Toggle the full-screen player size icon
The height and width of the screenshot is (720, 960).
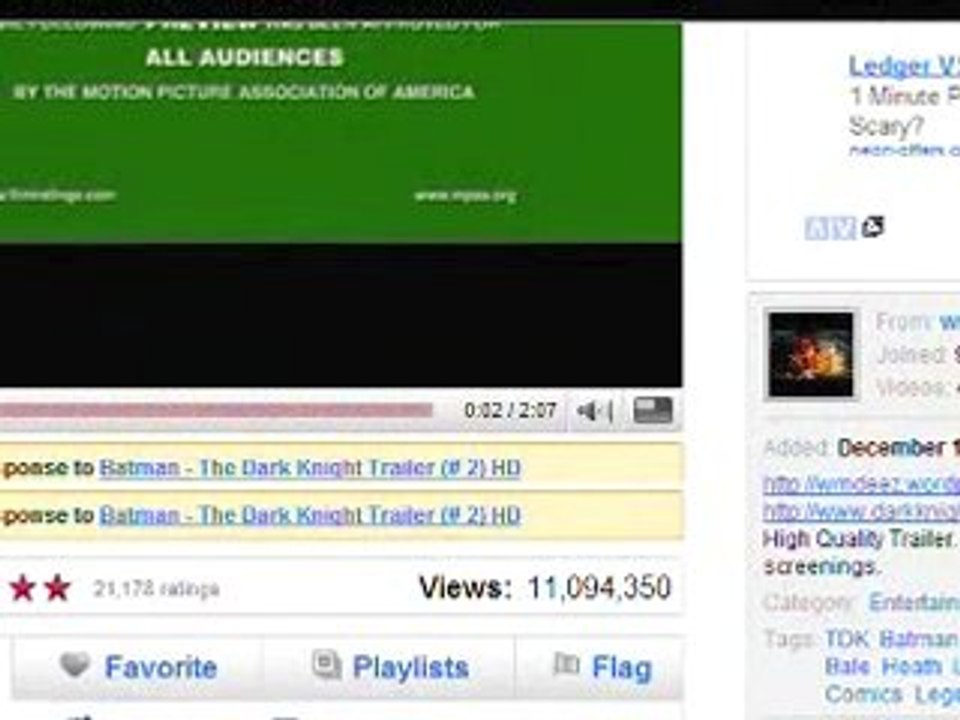pyautogui.click(x=653, y=410)
